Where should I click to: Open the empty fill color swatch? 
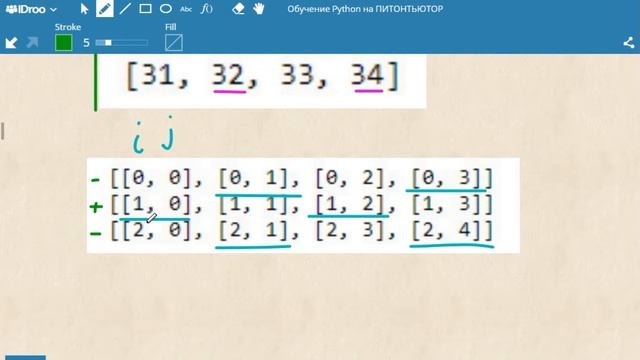174,42
